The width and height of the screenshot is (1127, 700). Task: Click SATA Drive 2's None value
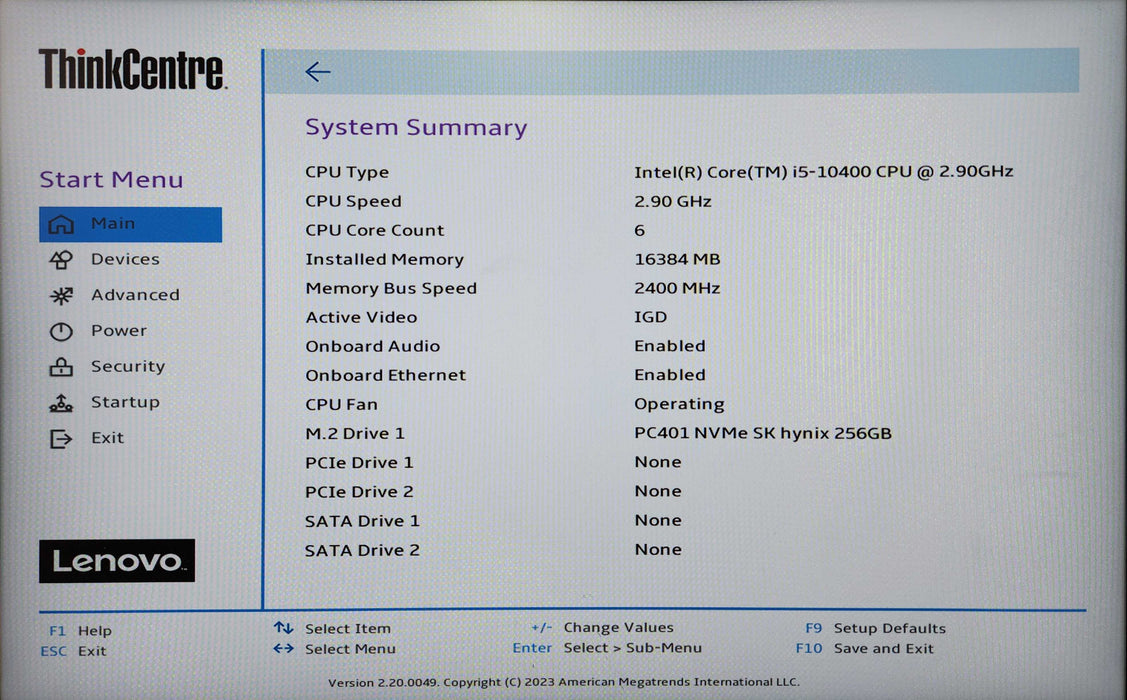tap(658, 549)
